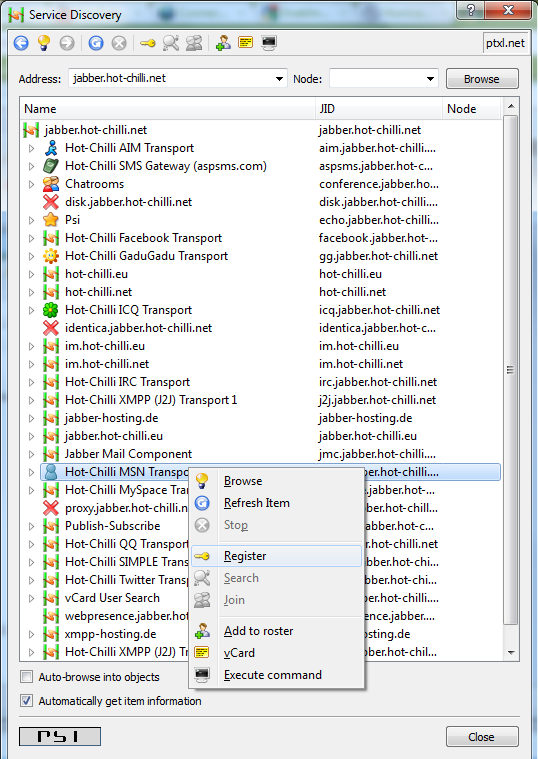
Task: Click the Back arrow toolbar icon
Action: click(21, 43)
